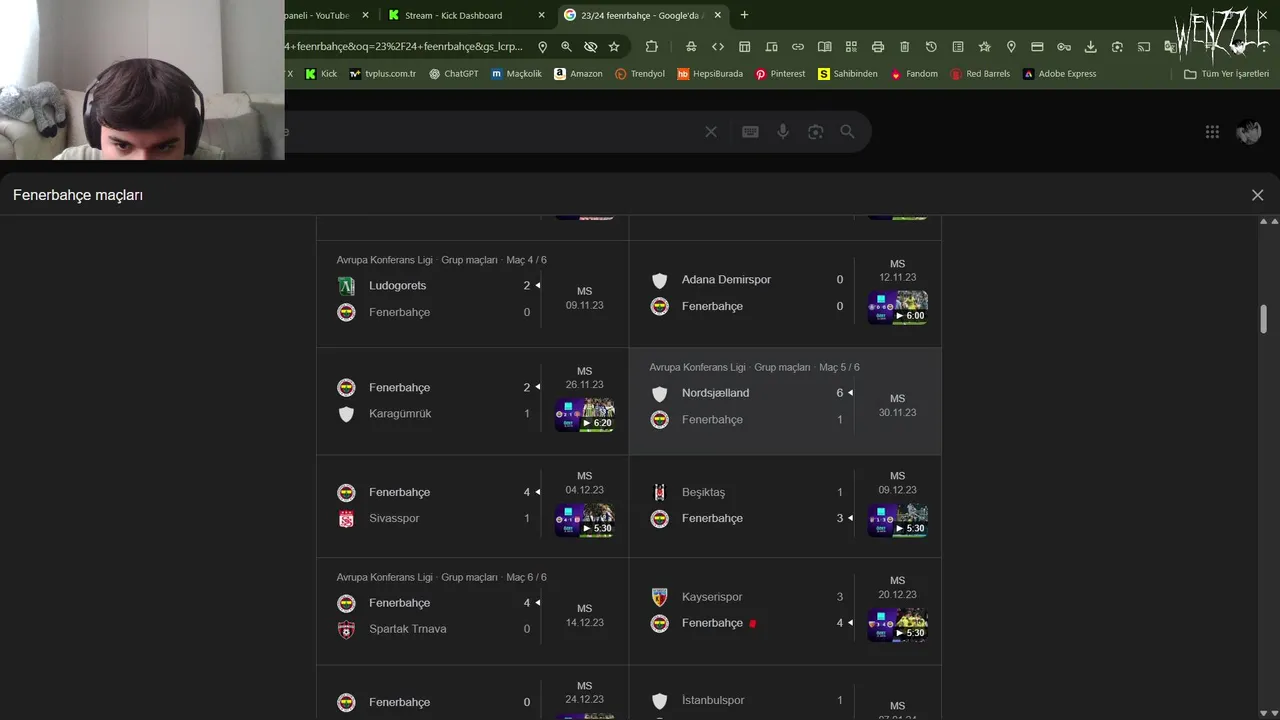
Task: Open the Ludogorets vs Fenerbahçe match
Action: [472, 294]
